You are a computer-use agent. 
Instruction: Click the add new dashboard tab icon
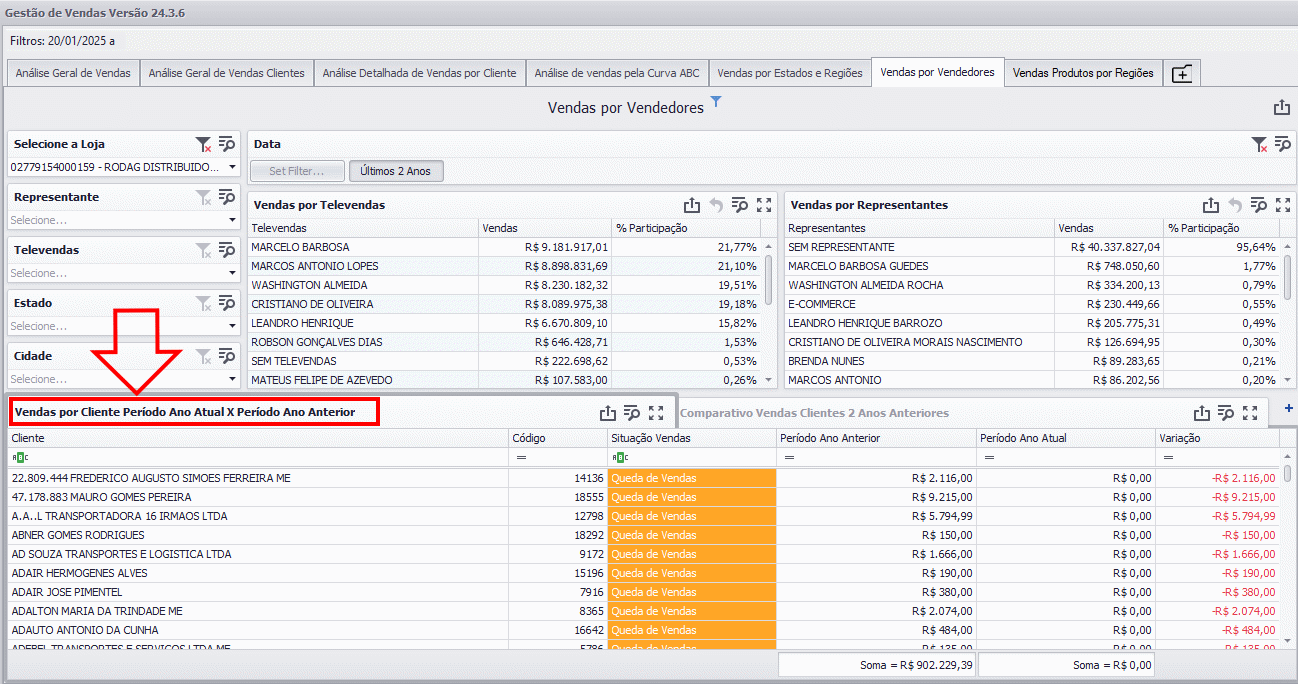click(1182, 73)
